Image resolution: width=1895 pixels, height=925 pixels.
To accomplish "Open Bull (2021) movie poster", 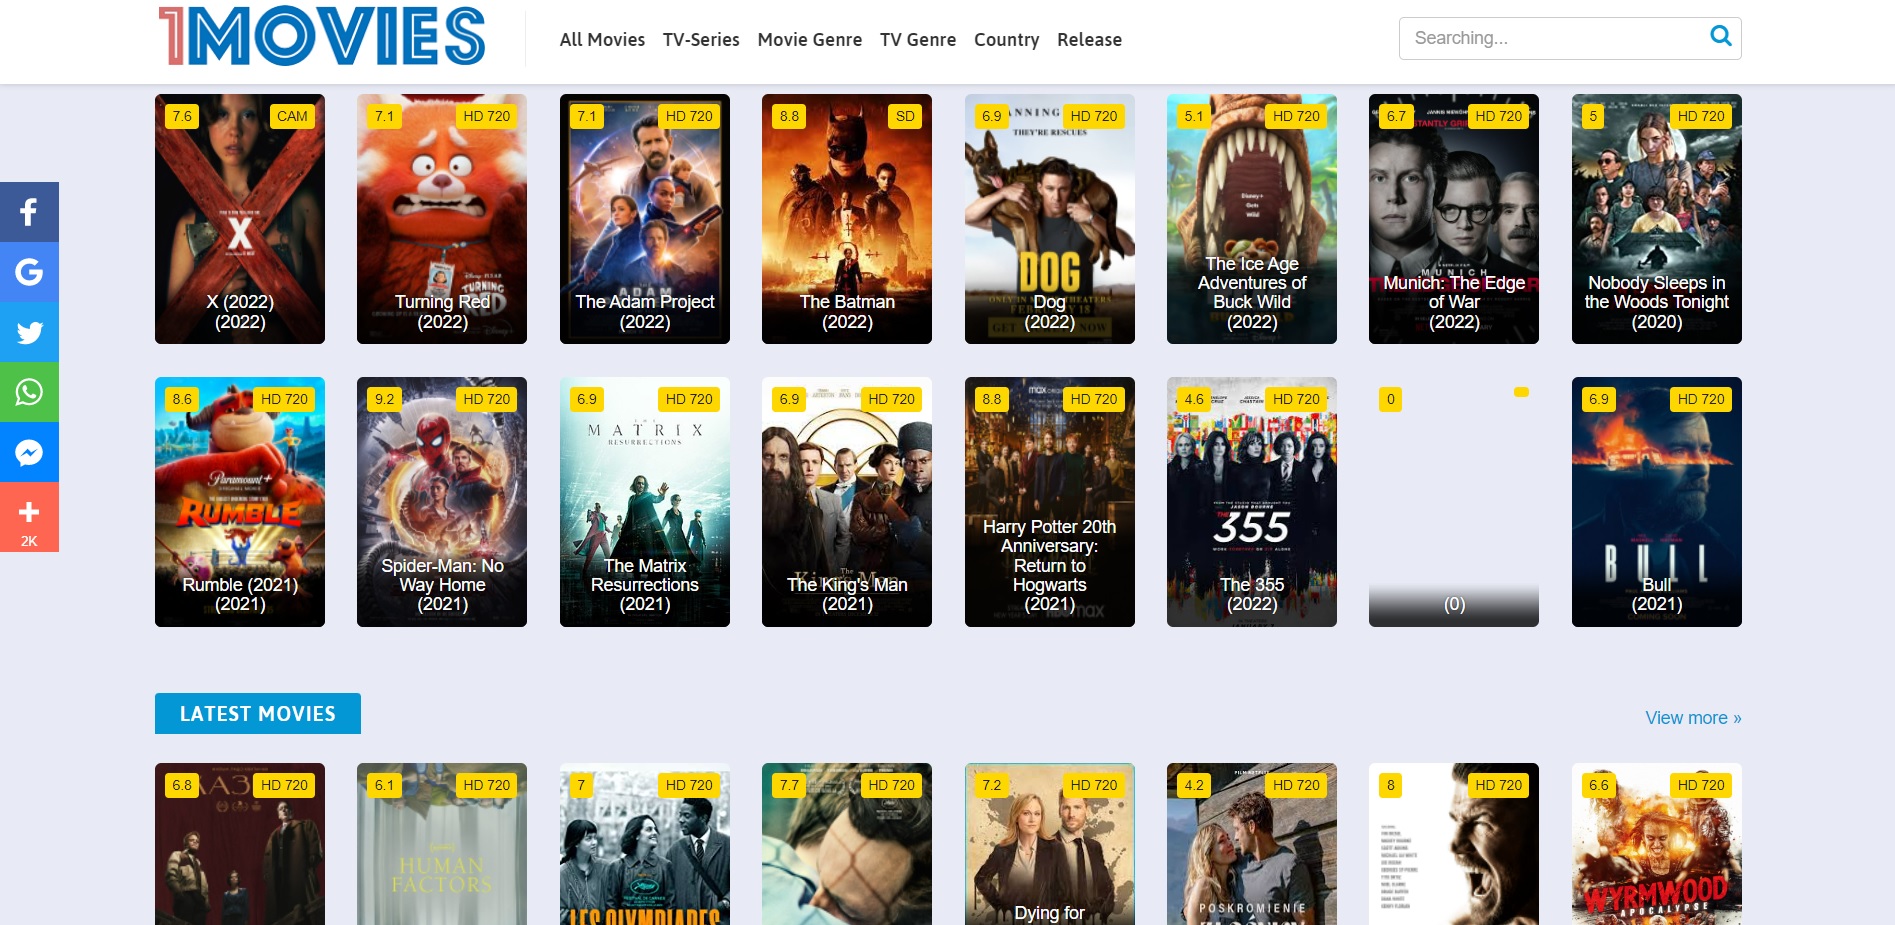I will tap(1657, 502).
